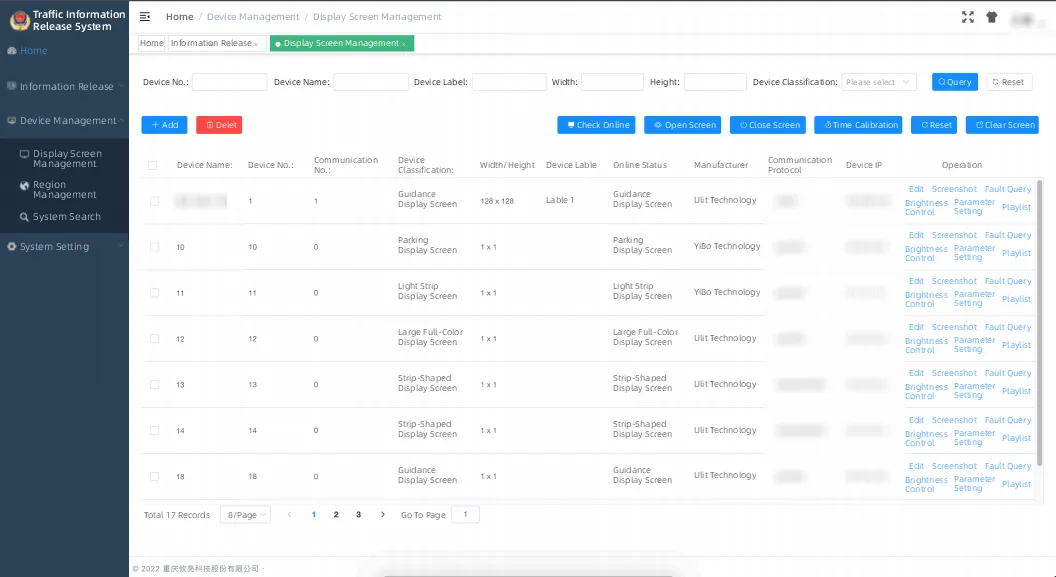Viewport: 1056px width, 577px height.
Task: Open Brightness Control for device 13
Action: point(926,391)
